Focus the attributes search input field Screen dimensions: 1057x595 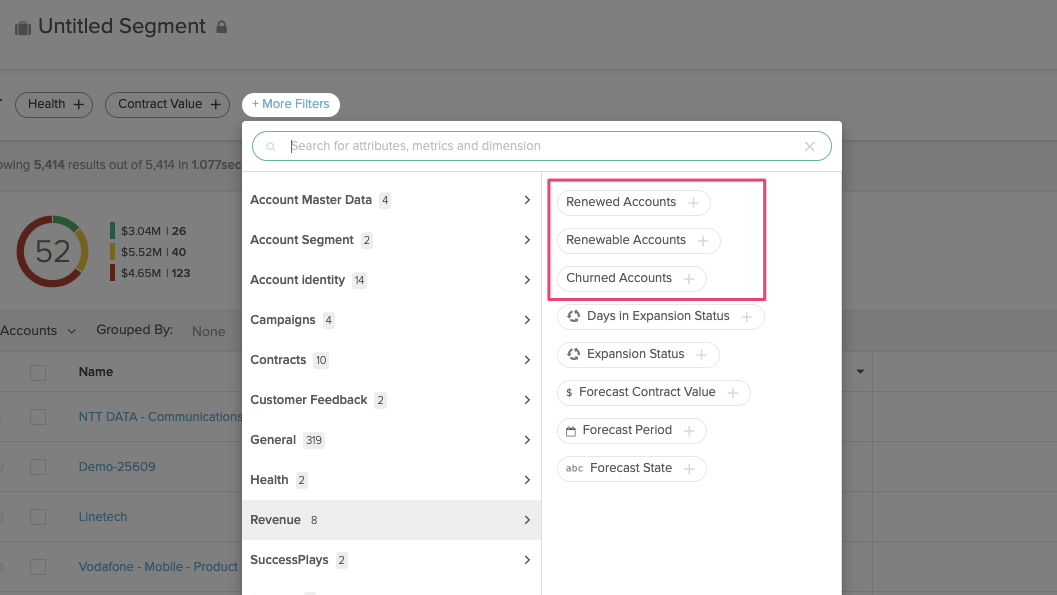point(542,146)
